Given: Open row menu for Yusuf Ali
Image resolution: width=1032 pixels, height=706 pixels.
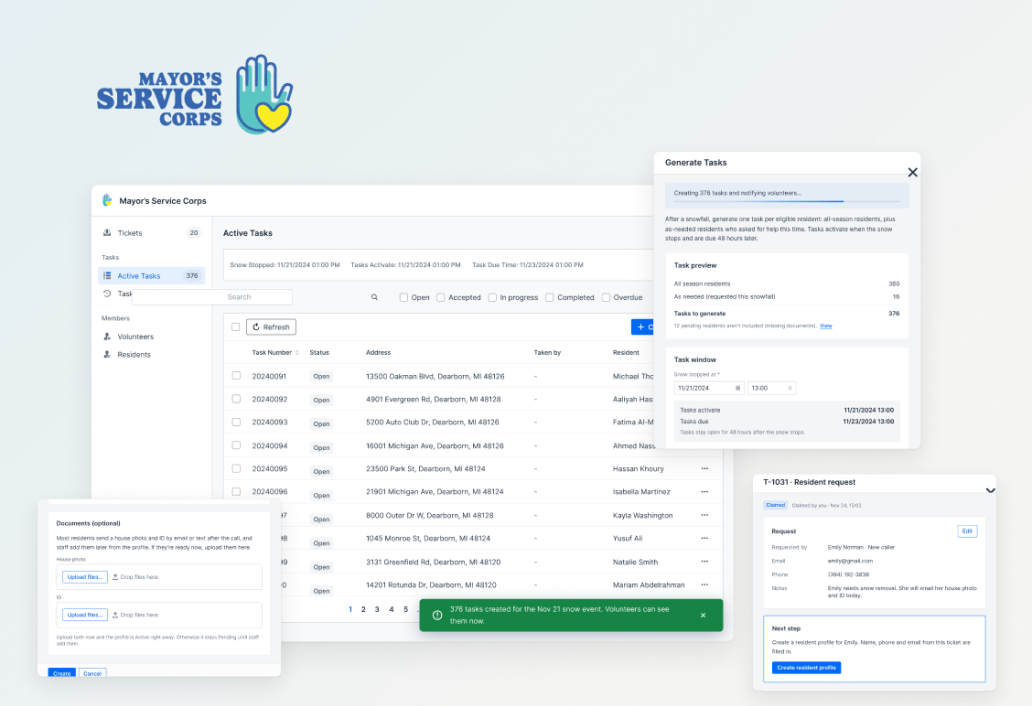Looking at the screenshot, I should pyautogui.click(x=704, y=538).
